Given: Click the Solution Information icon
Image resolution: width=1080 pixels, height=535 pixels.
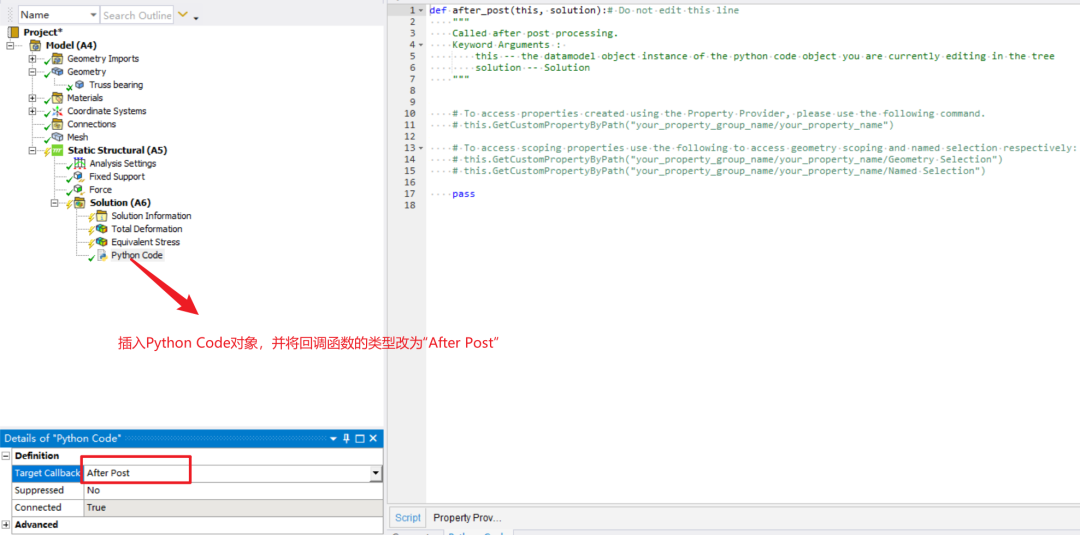Looking at the screenshot, I should pyautogui.click(x=102, y=216).
